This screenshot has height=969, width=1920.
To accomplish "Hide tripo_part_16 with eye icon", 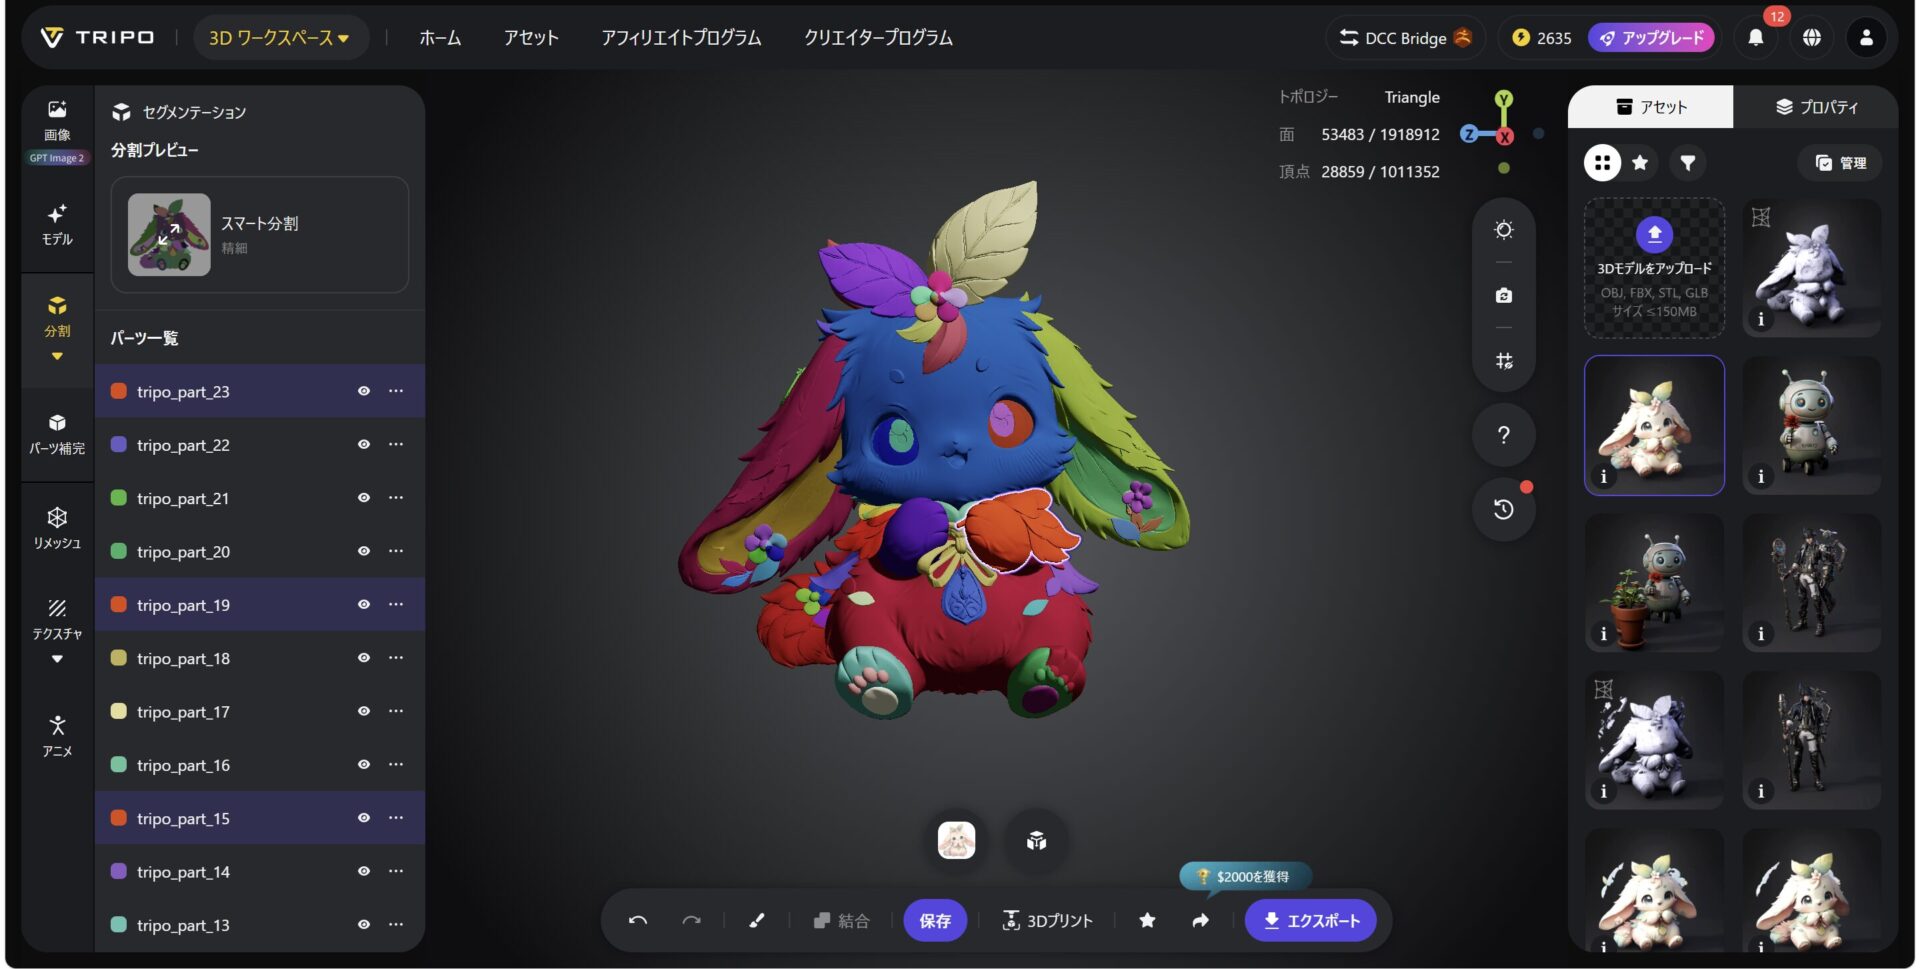I will coord(364,765).
